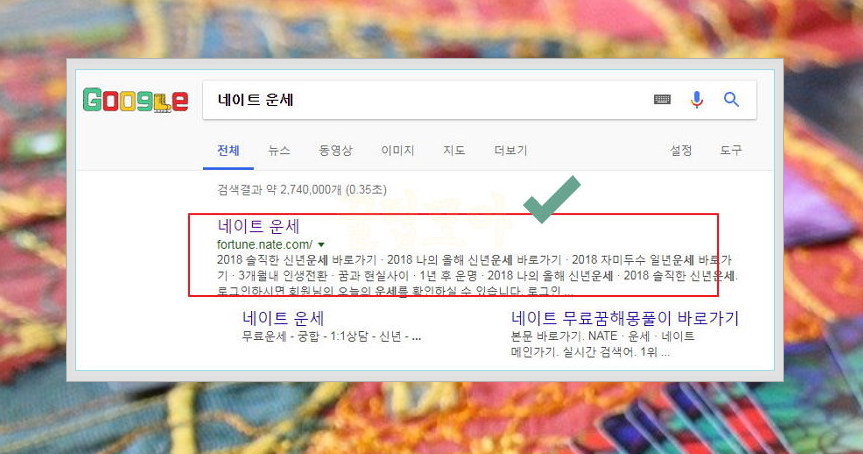Click the blue magnifier search button
The width and height of the screenshot is (863, 454).
coord(731,100)
